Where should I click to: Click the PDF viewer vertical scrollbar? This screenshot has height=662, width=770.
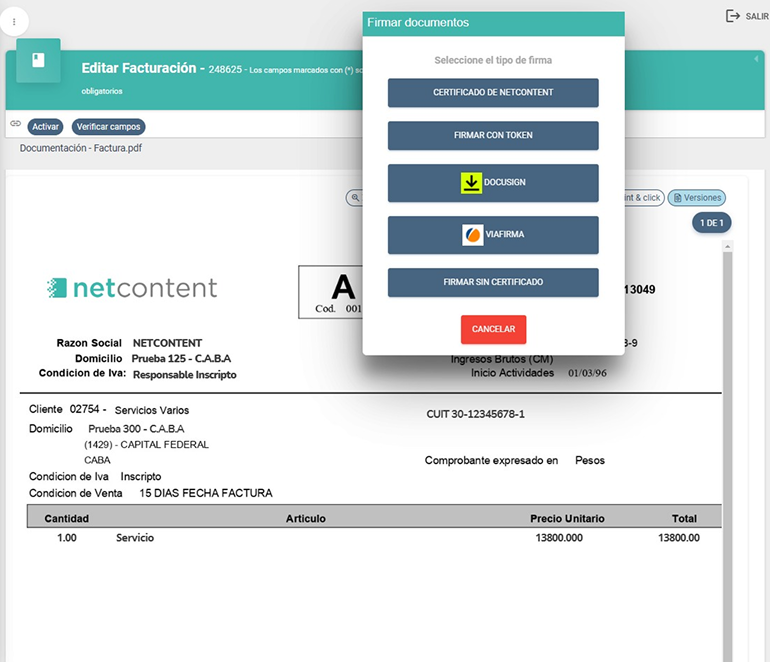(x=726, y=450)
